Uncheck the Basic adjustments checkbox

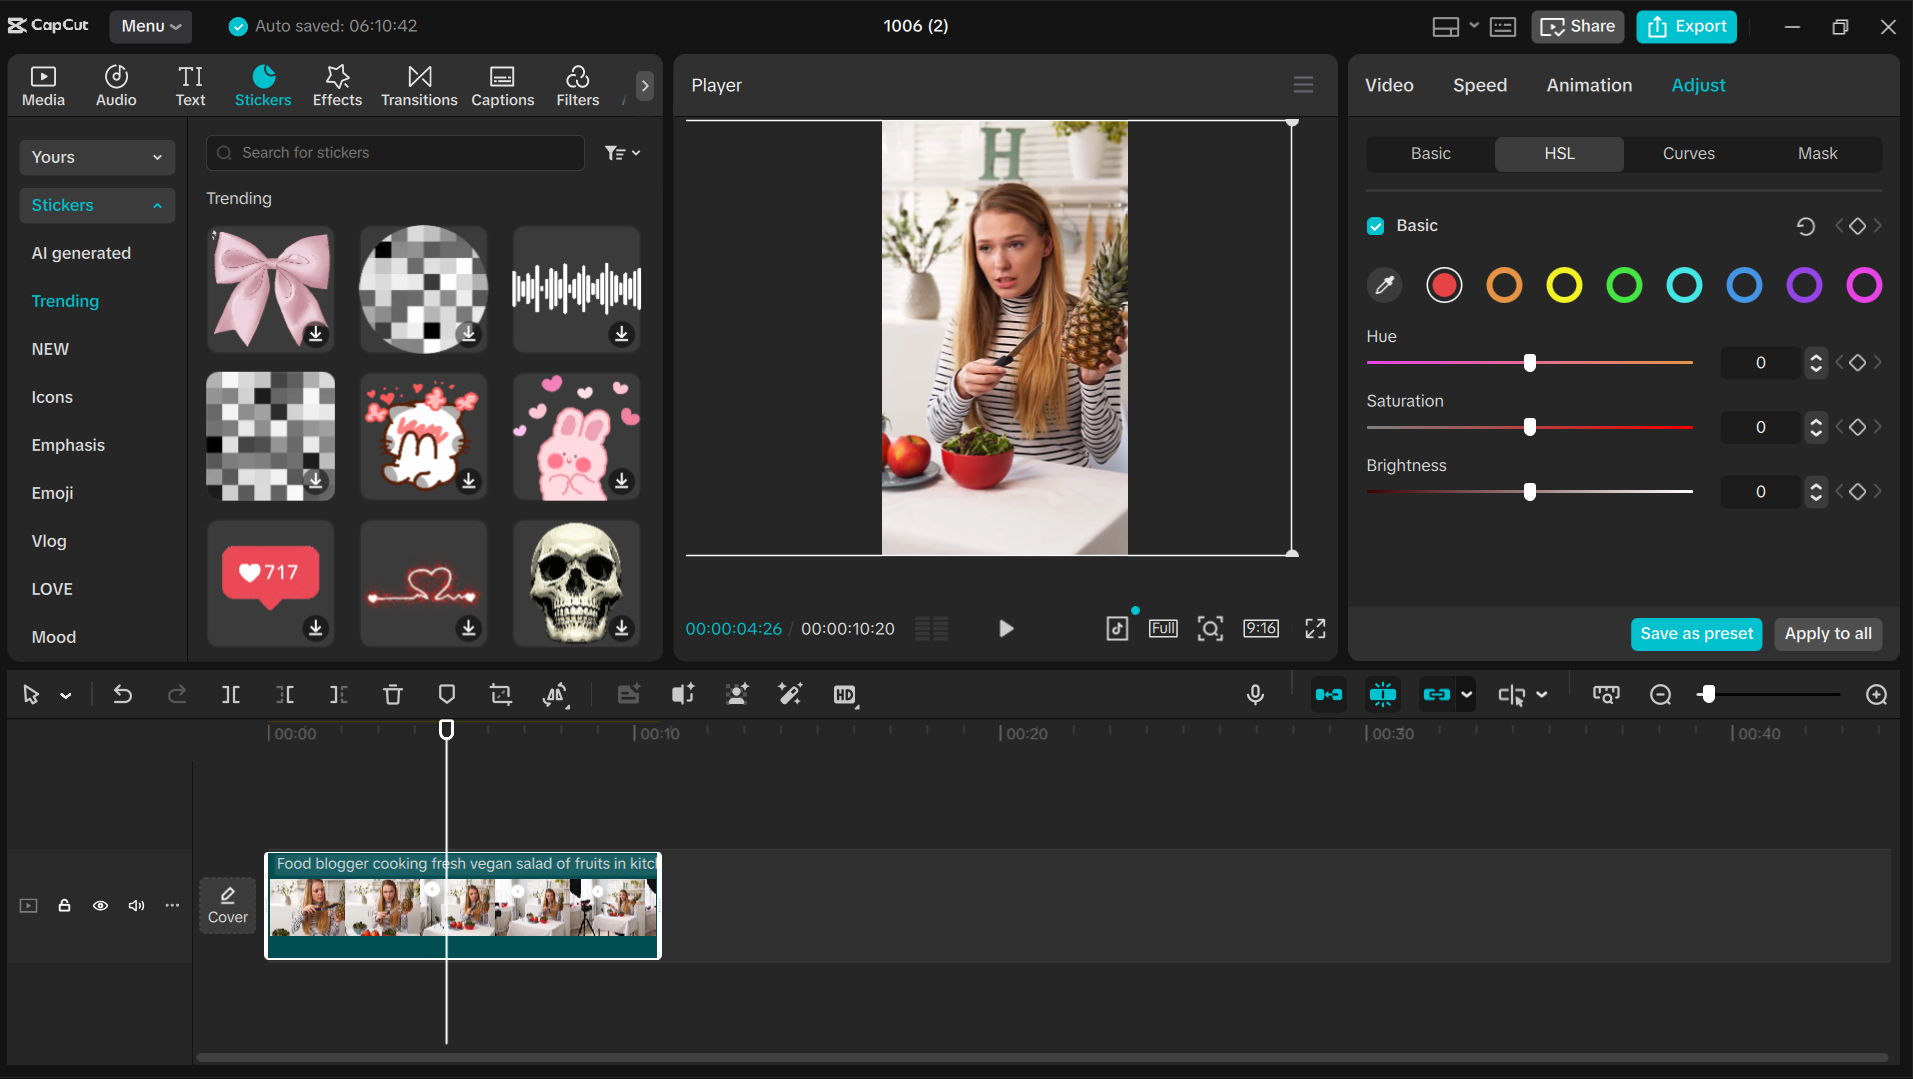[x=1376, y=225]
